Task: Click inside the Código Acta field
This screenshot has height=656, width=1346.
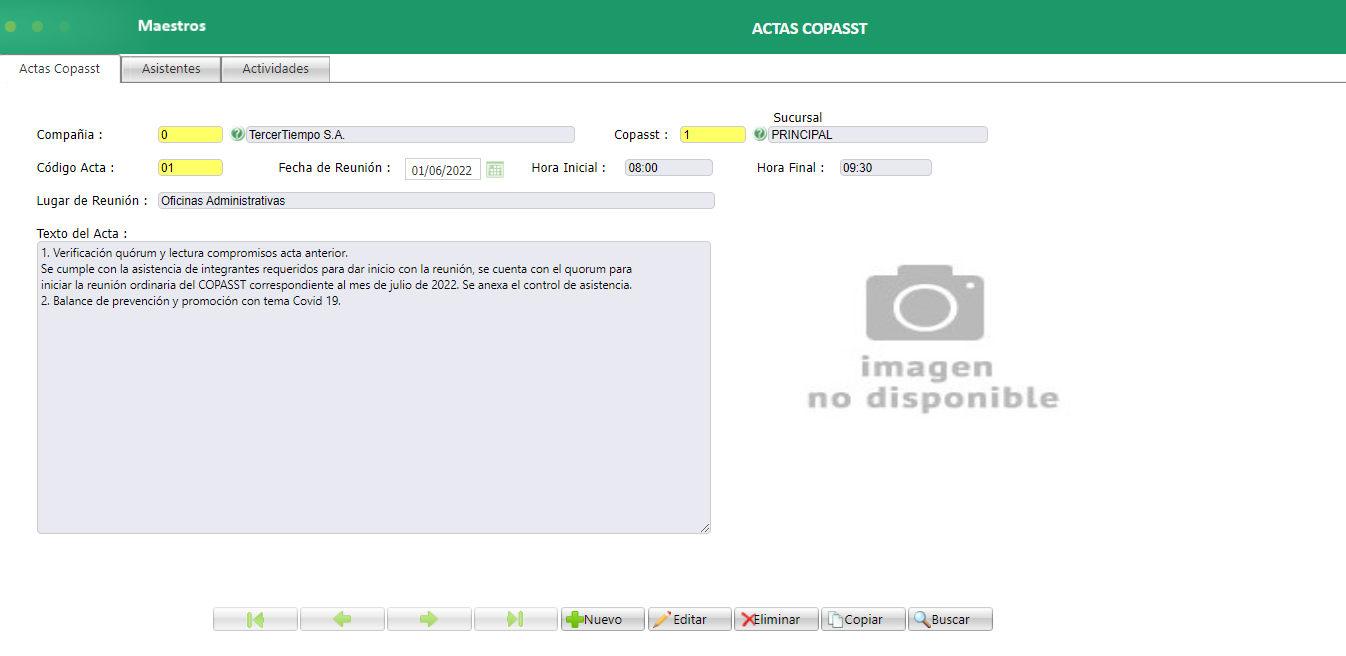Action: tap(189, 167)
